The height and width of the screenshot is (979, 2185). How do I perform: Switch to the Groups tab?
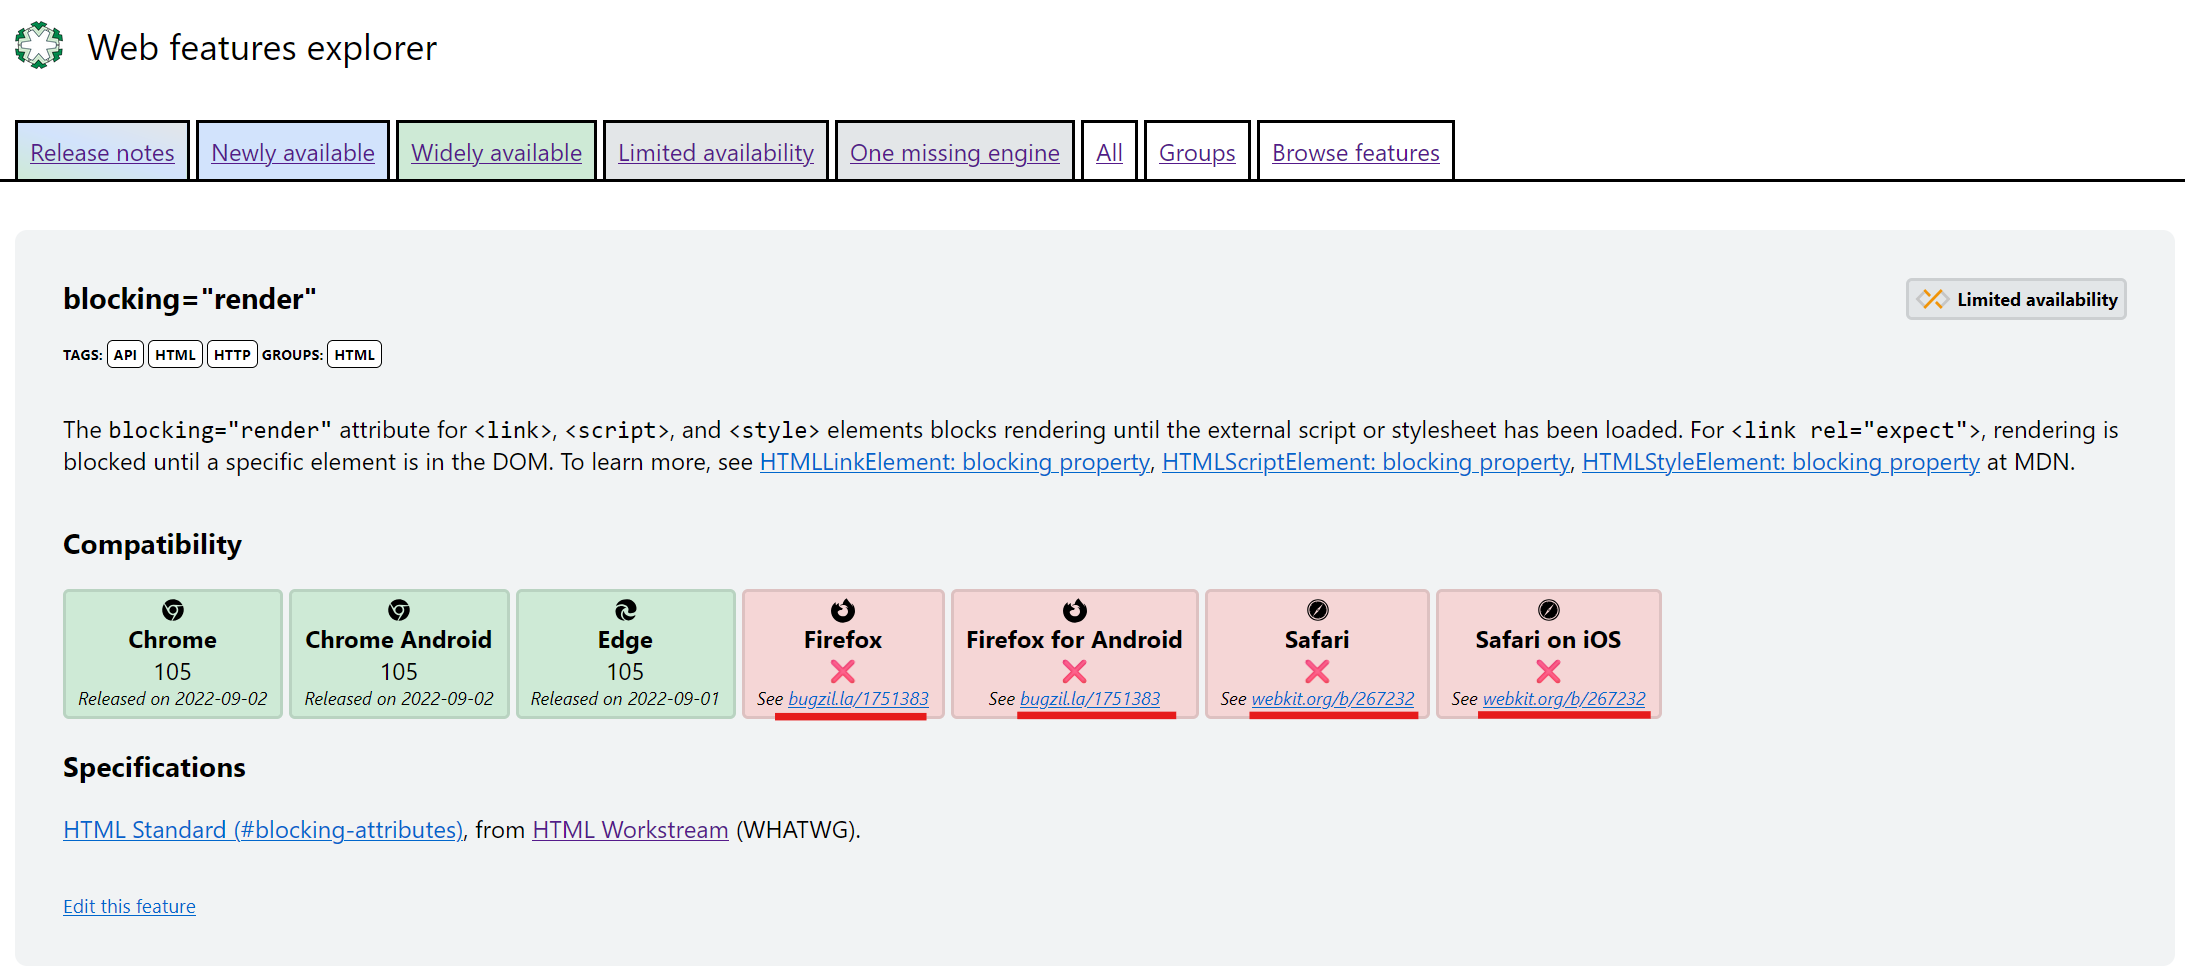[1196, 152]
